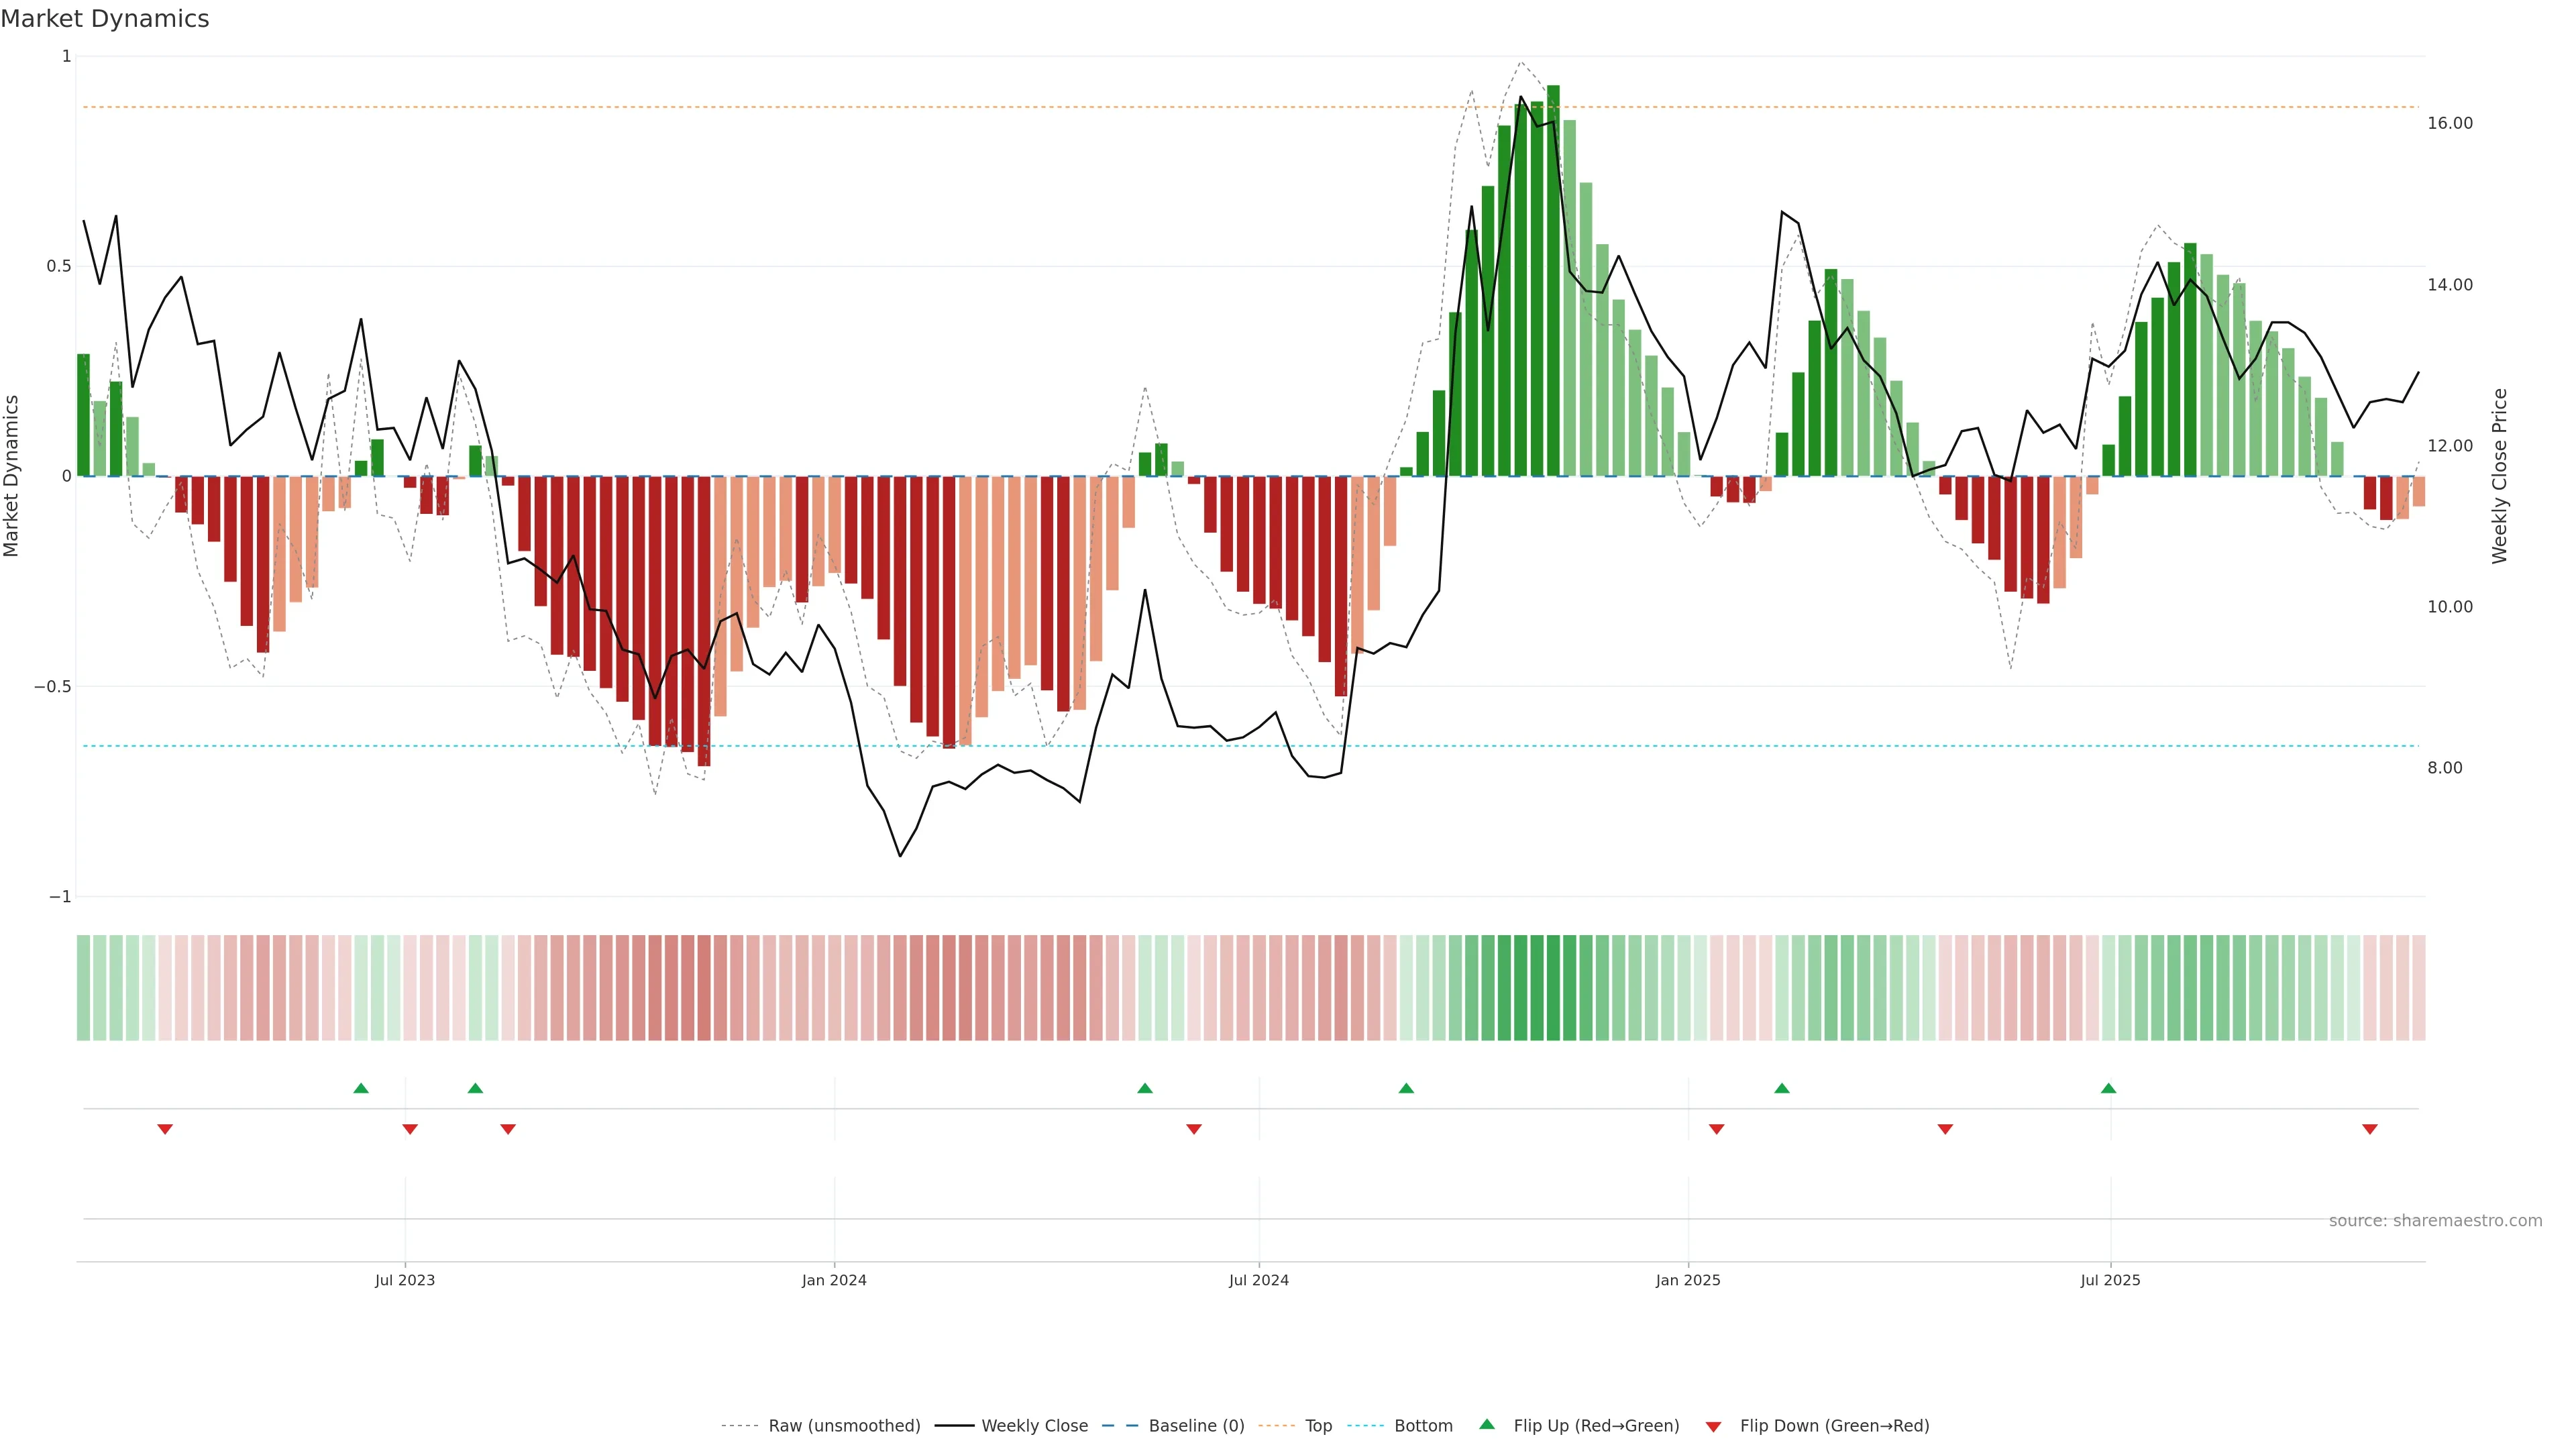This screenshot has width=2576, height=1449.
Task: Click the last red flip-down marker in the timeline
Action: point(2369,1129)
